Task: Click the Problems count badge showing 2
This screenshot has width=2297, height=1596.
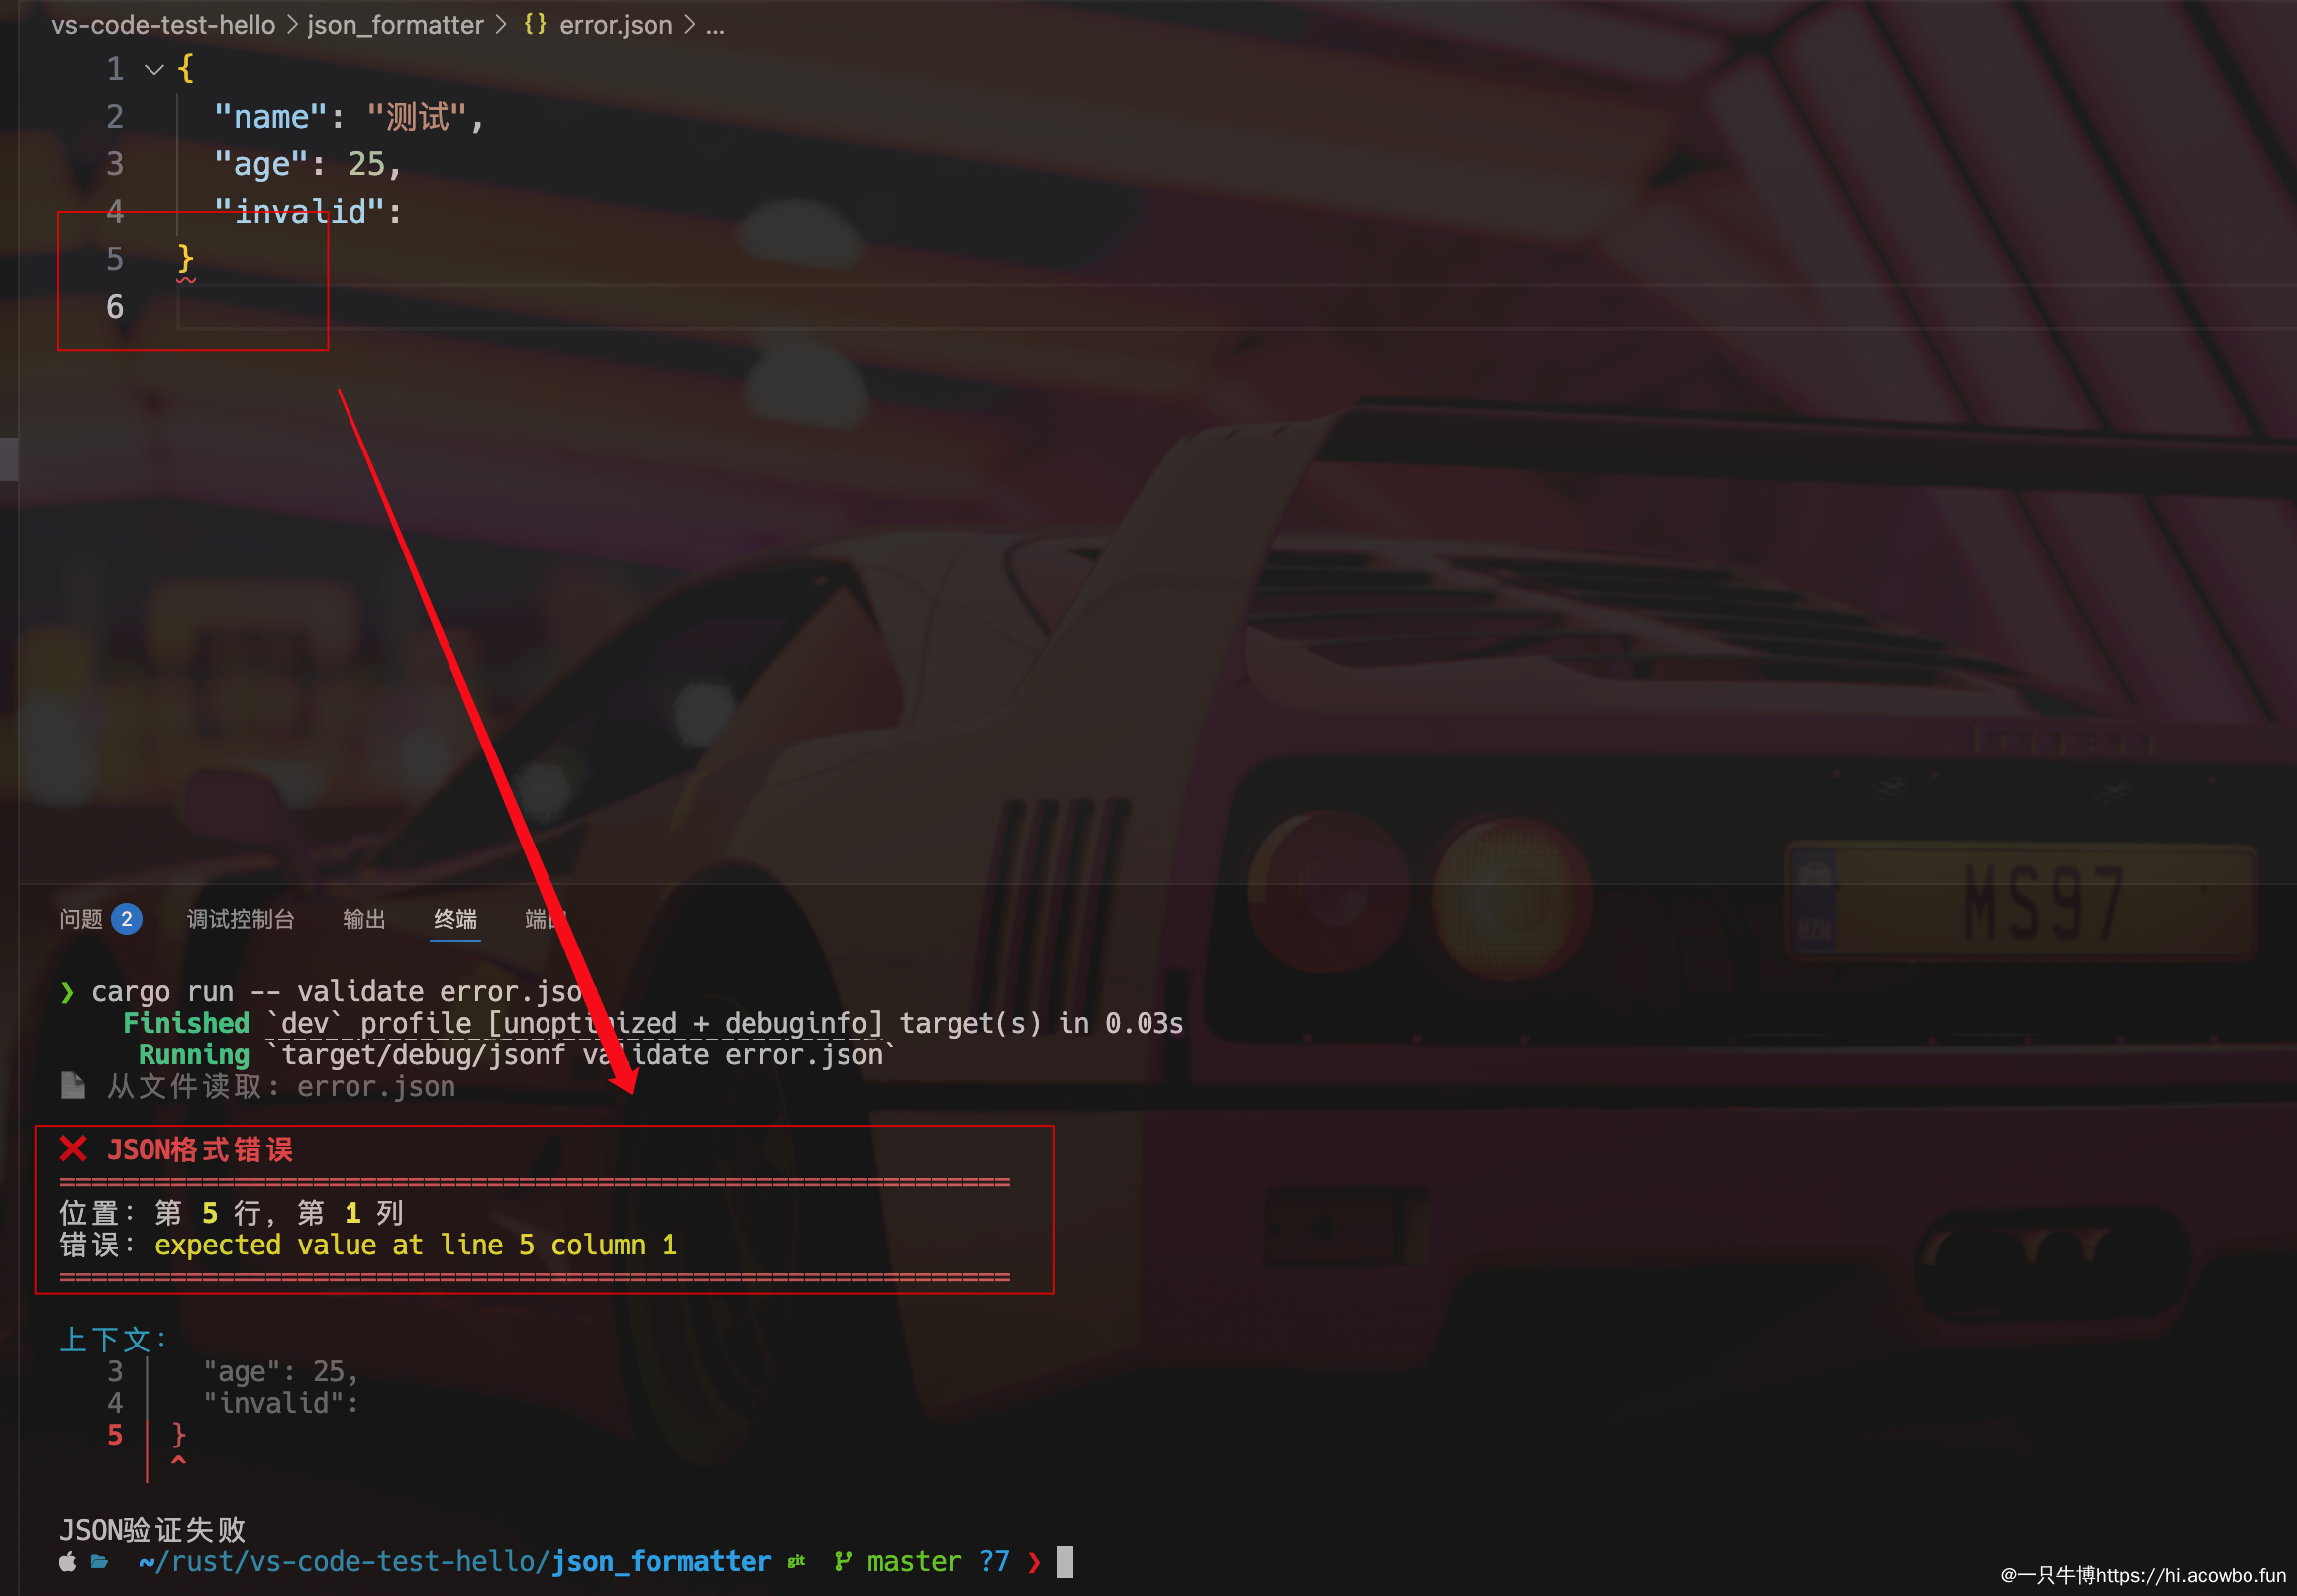Action: [126, 919]
